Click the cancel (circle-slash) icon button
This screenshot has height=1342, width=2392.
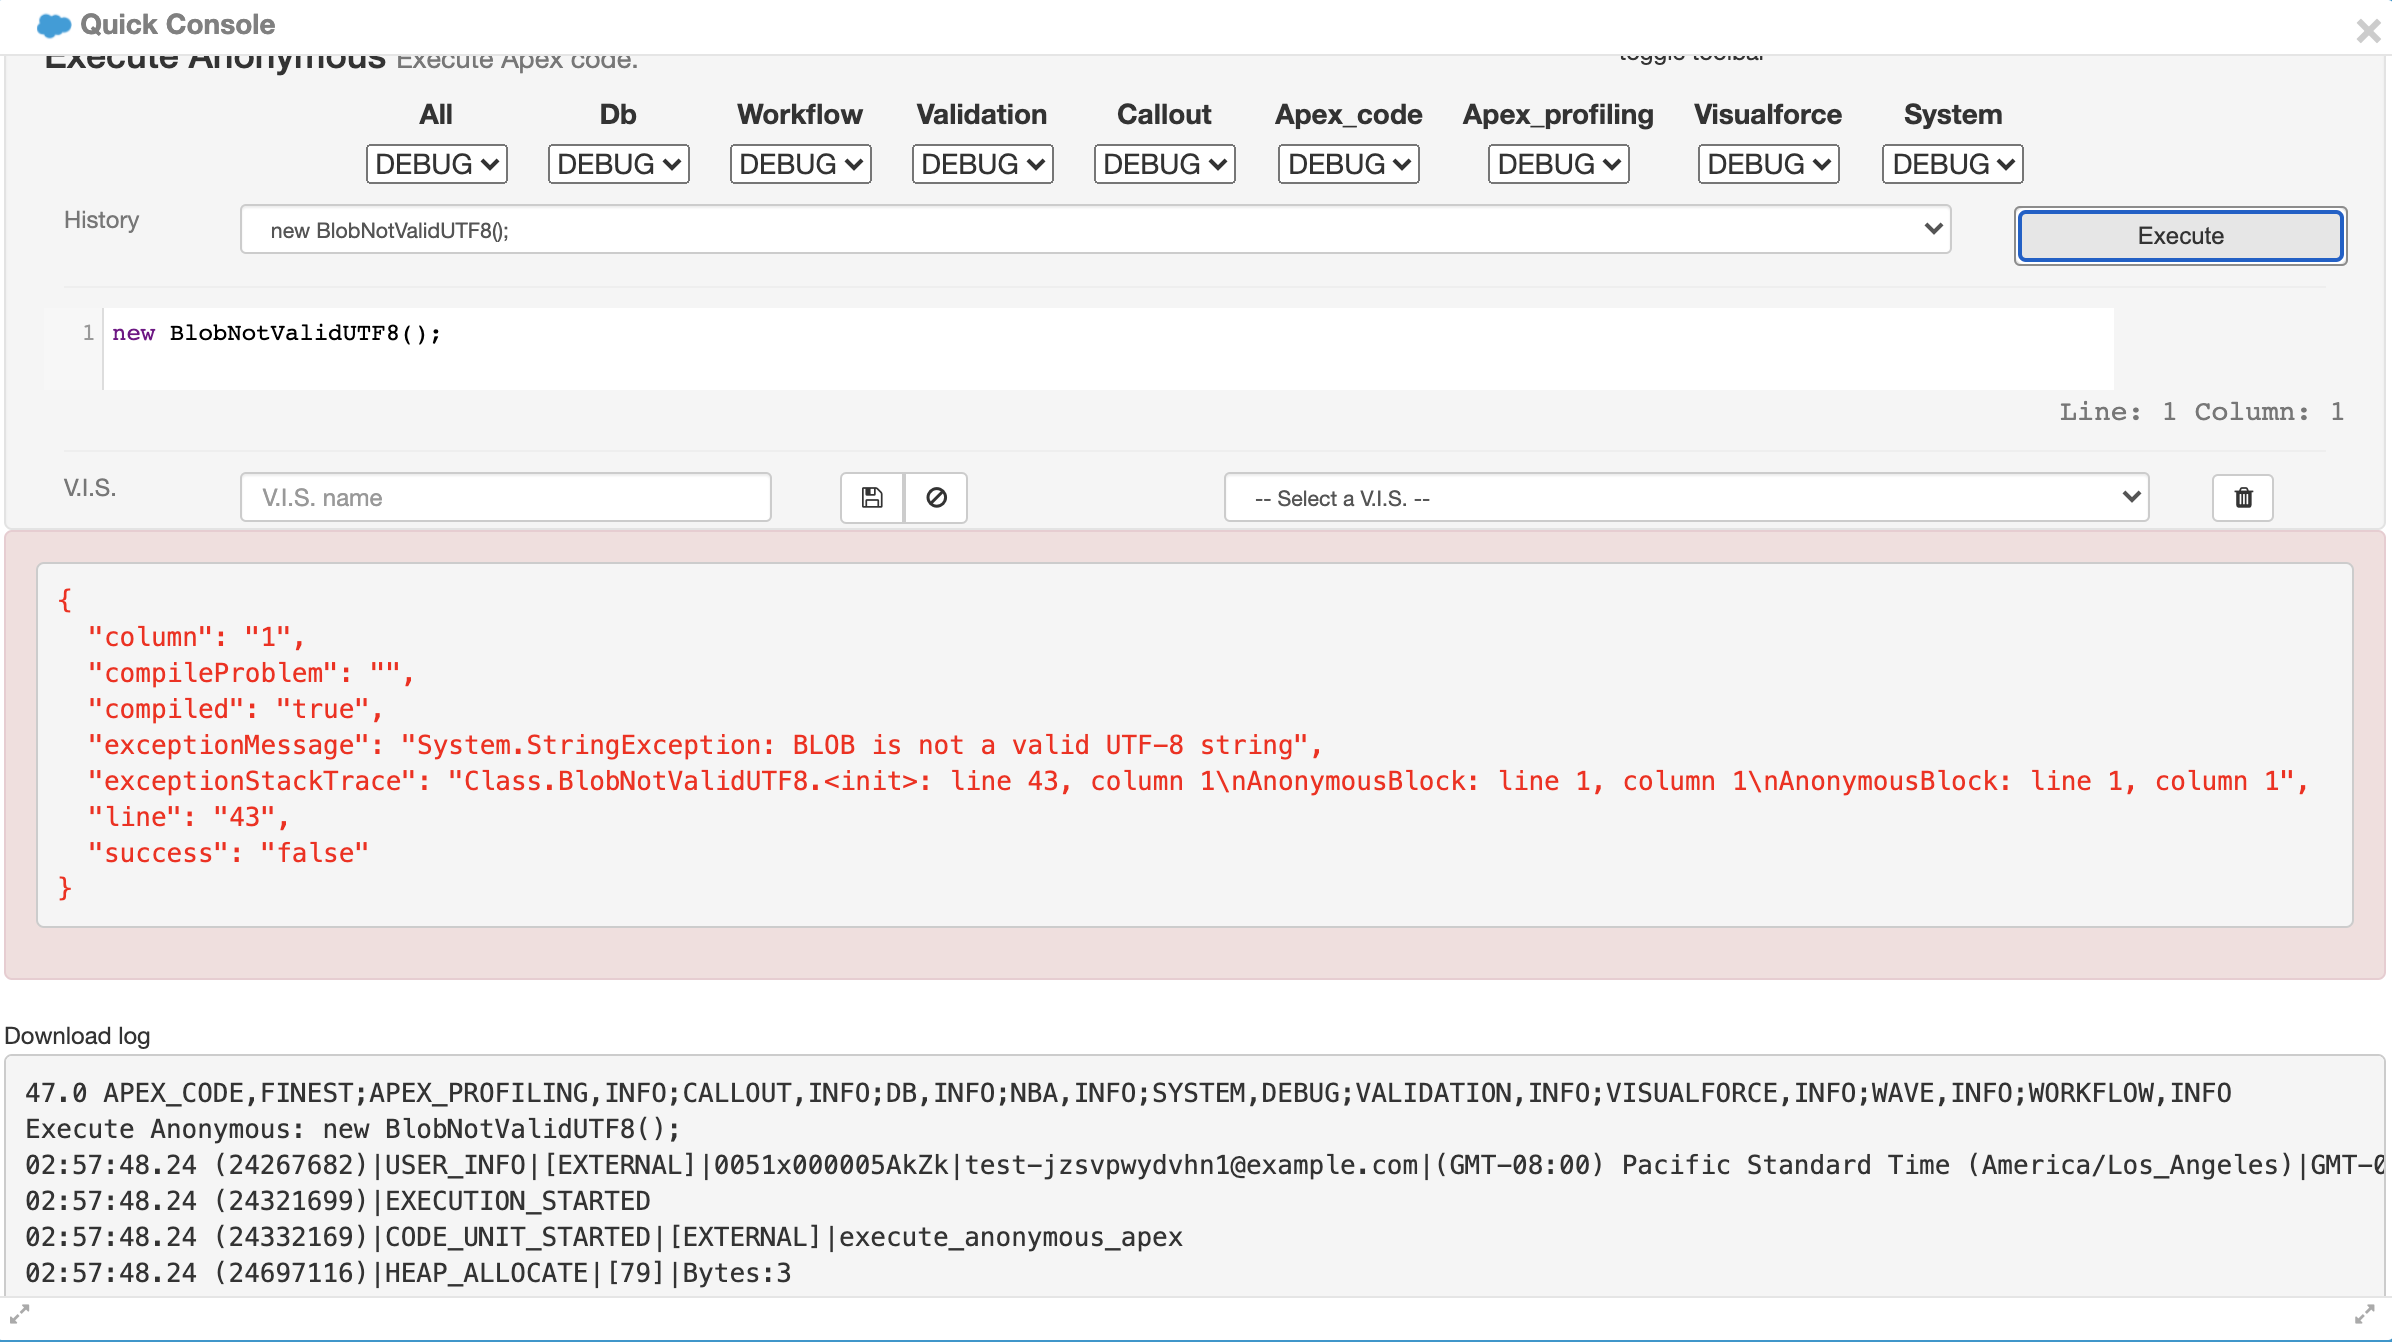tap(936, 498)
